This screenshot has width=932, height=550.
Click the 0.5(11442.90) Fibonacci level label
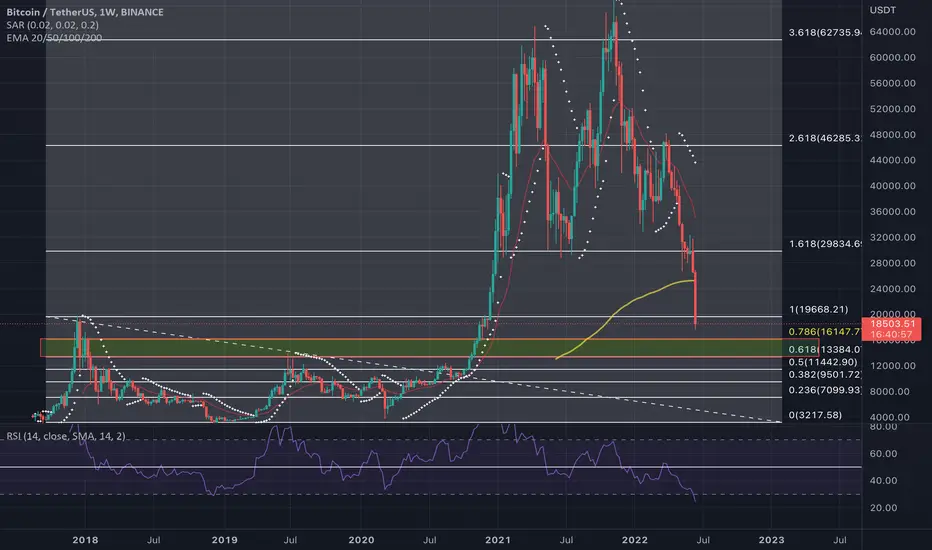(823, 362)
